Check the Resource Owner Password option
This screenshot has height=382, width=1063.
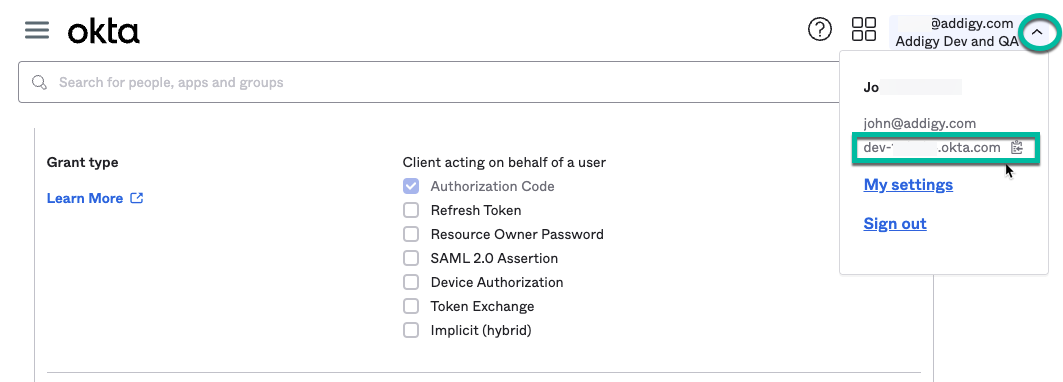pyautogui.click(x=411, y=234)
